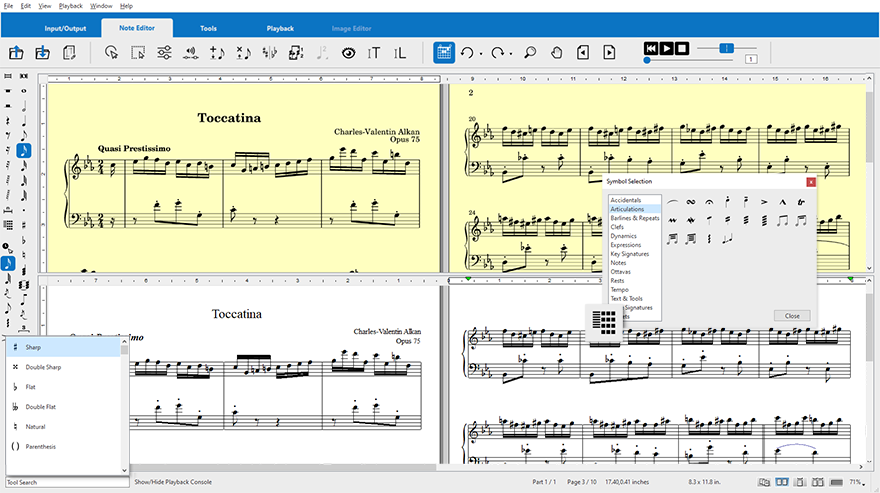Select Flat from accidentals popup
The width and height of the screenshot is (880, 493).
click(x=63, y=387)
